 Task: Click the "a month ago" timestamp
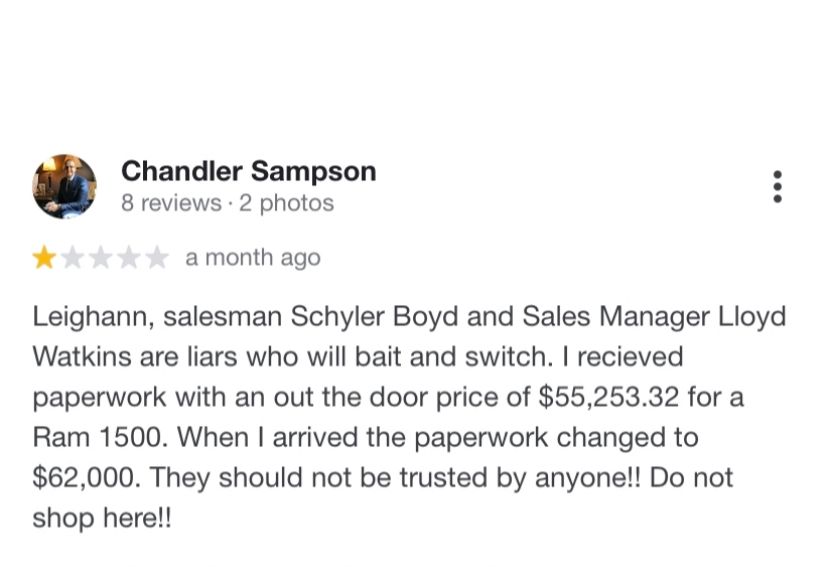click(x=253, y=258)
